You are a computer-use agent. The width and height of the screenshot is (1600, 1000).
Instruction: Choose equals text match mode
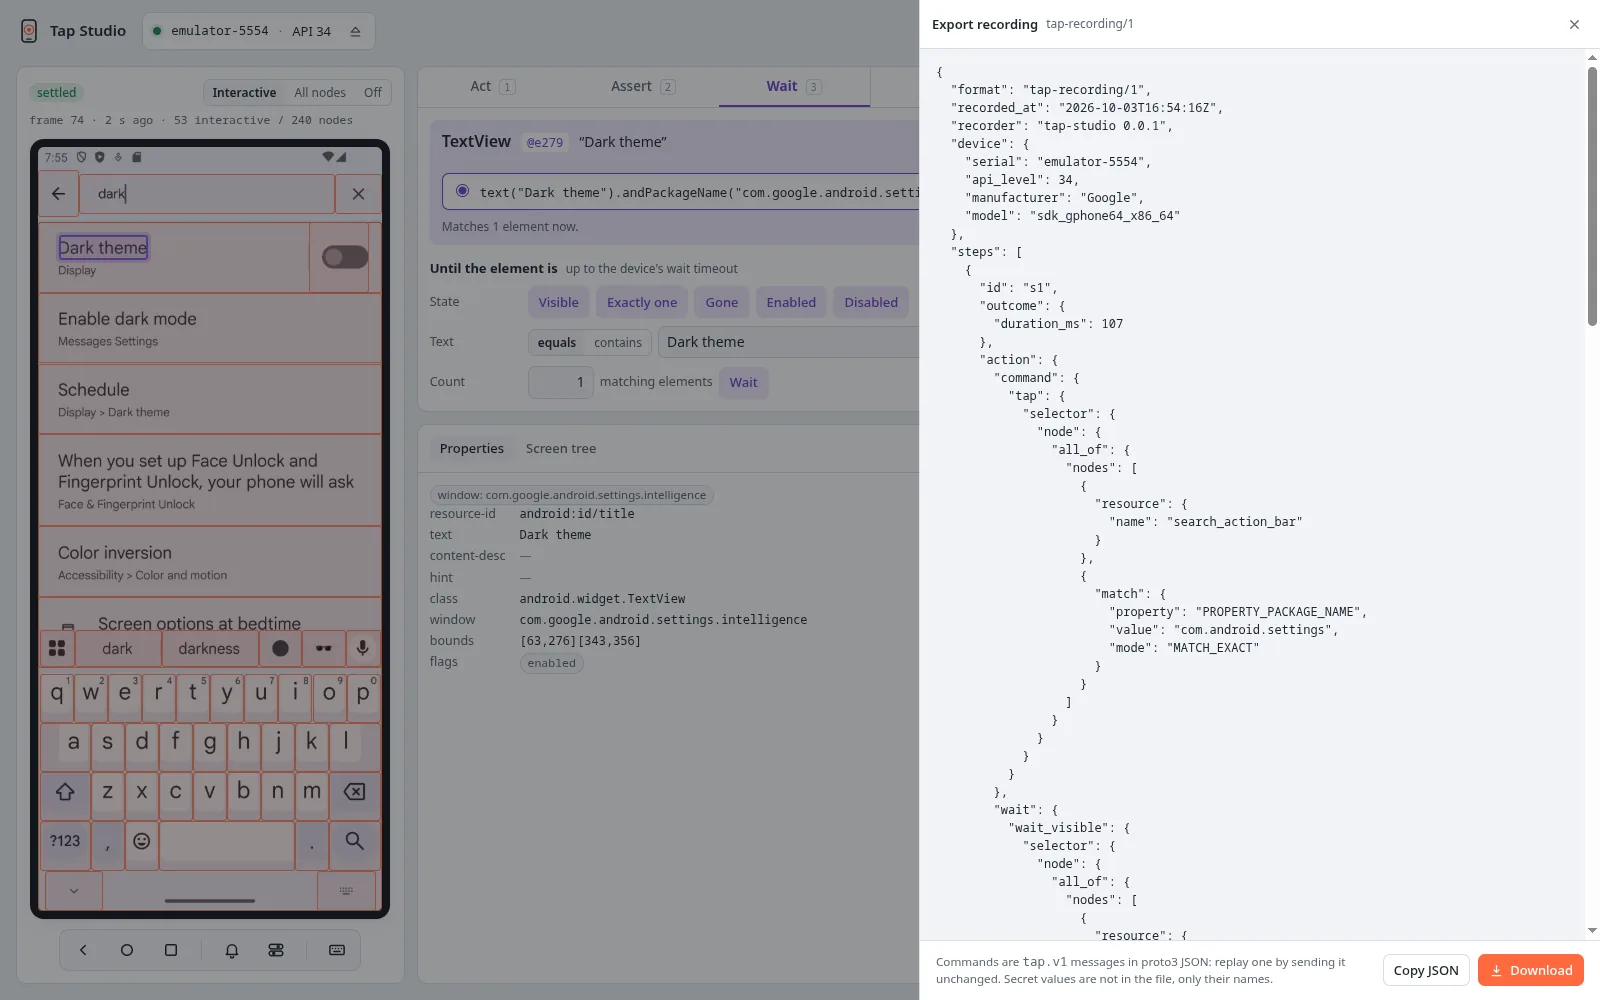[557, 343]
